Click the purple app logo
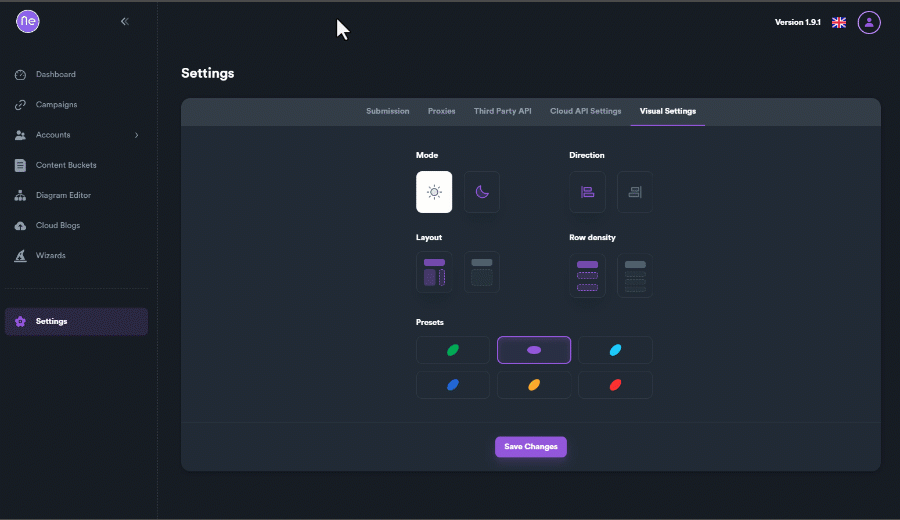 28,22
